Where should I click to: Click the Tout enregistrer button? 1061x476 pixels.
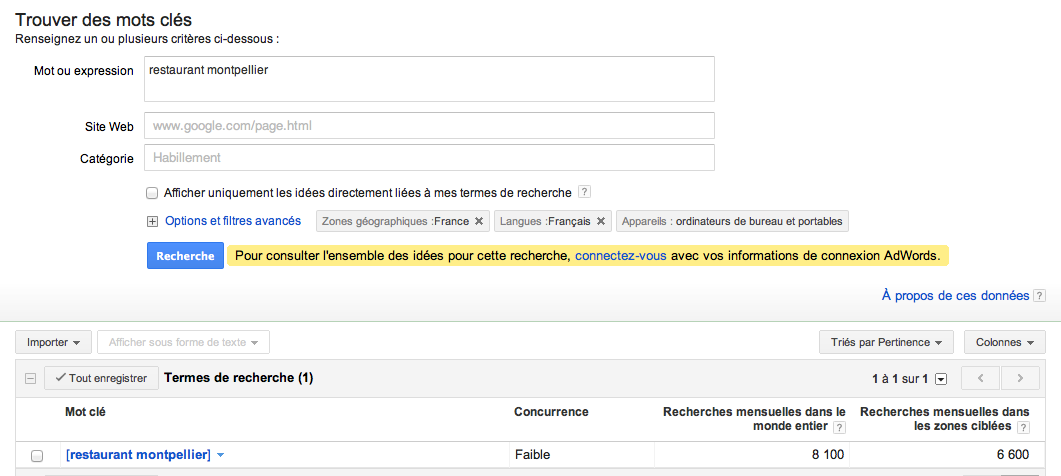tap(101, 379)
